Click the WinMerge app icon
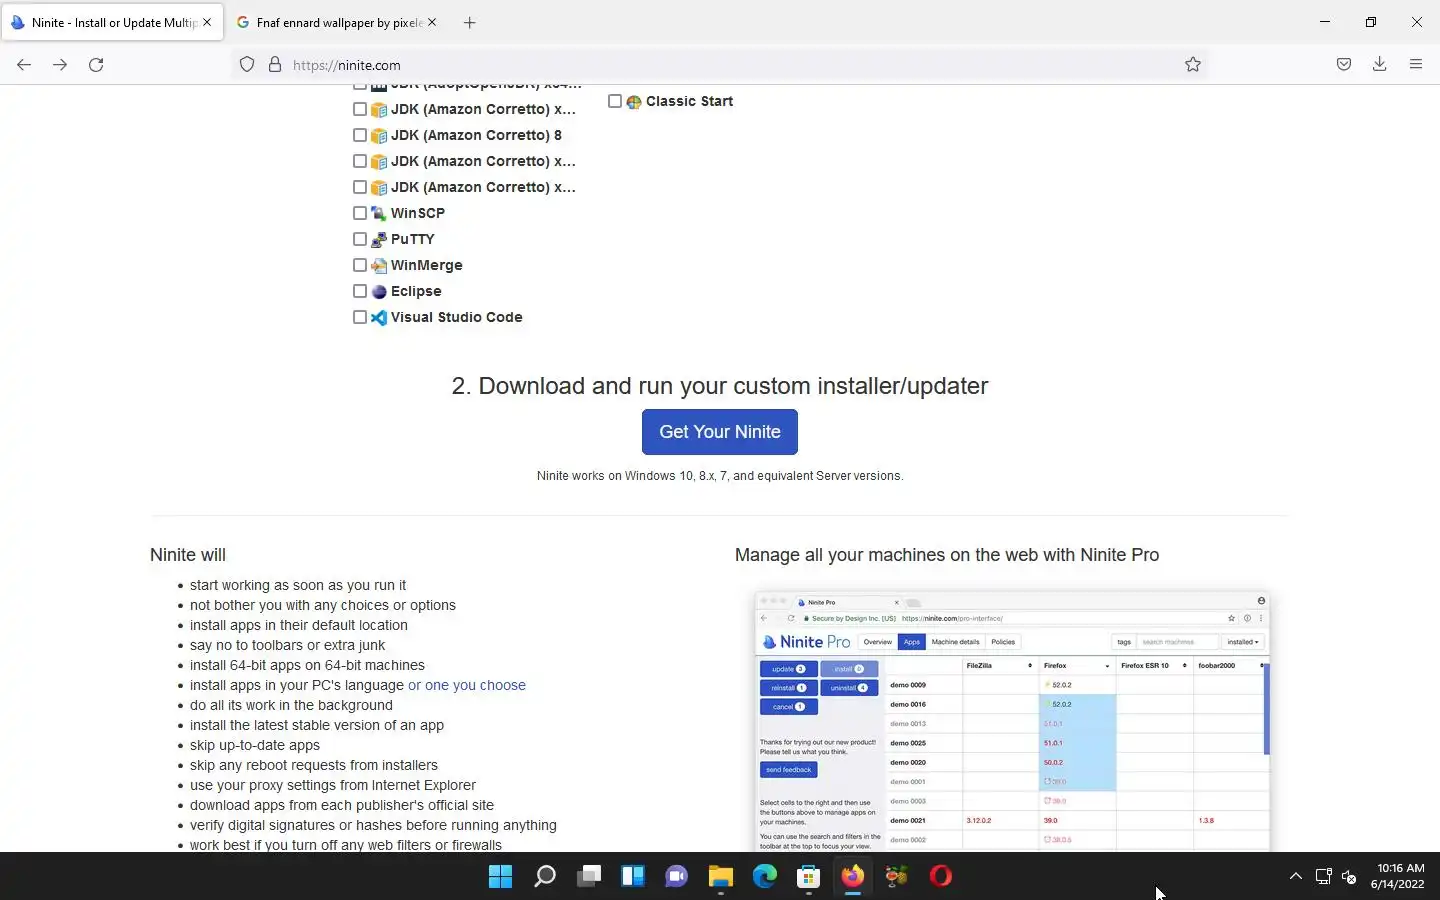The width and height of the screenshot is (1440, 900). click(x=379, y=265)
